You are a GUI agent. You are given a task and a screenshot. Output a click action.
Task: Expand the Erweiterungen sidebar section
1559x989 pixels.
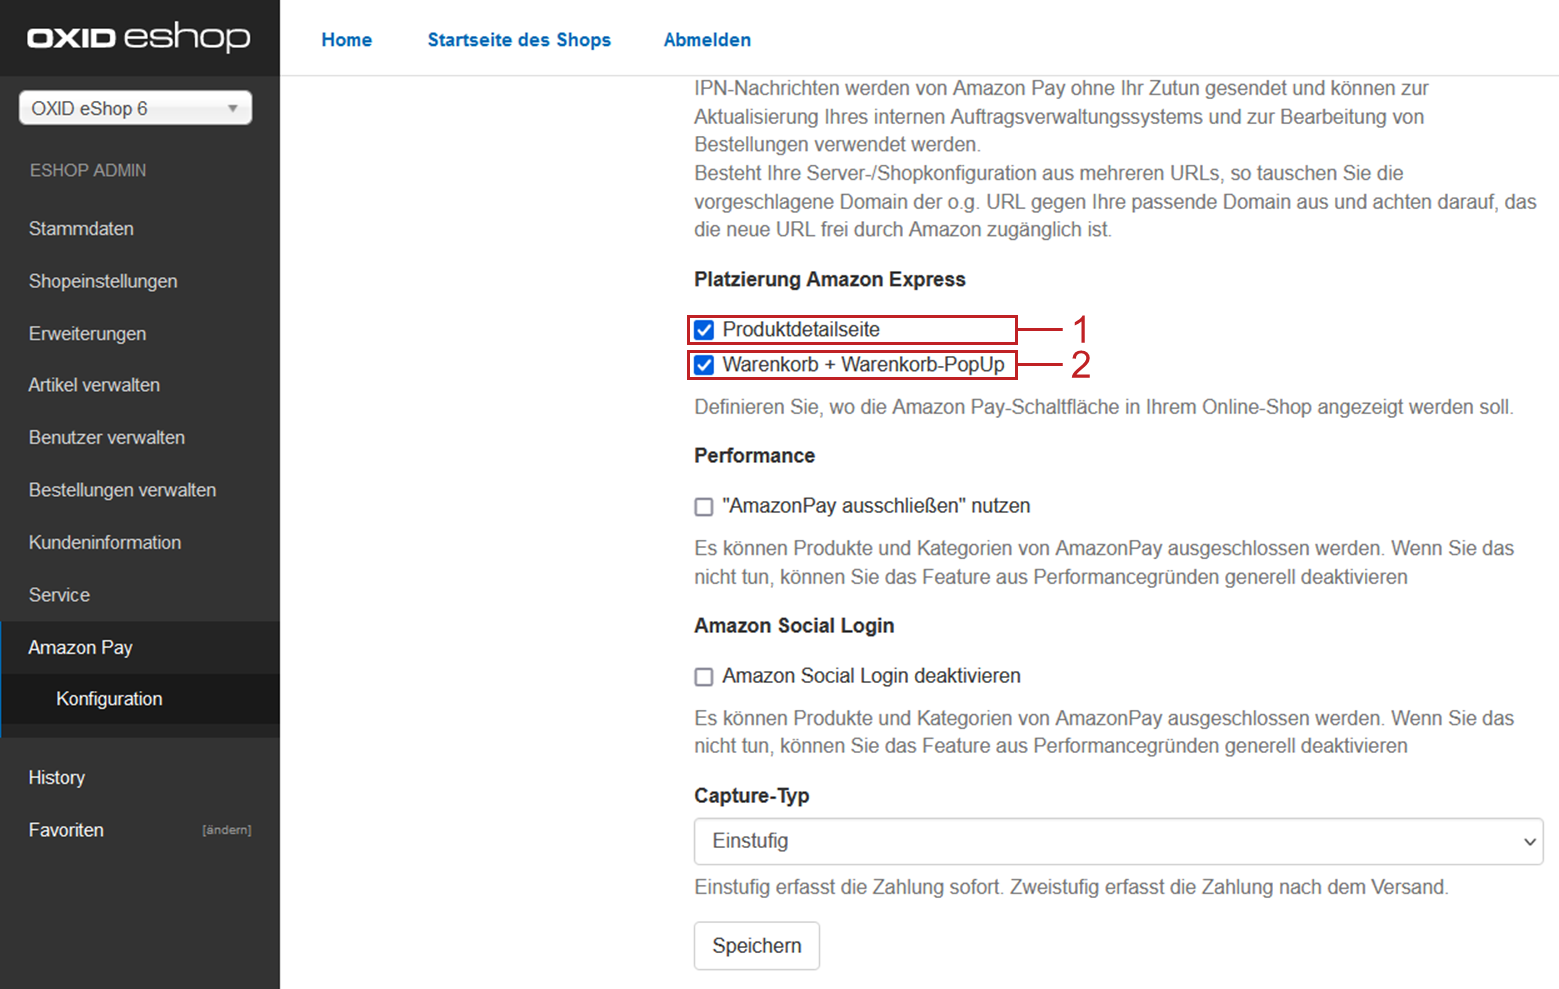pos(87,334)
